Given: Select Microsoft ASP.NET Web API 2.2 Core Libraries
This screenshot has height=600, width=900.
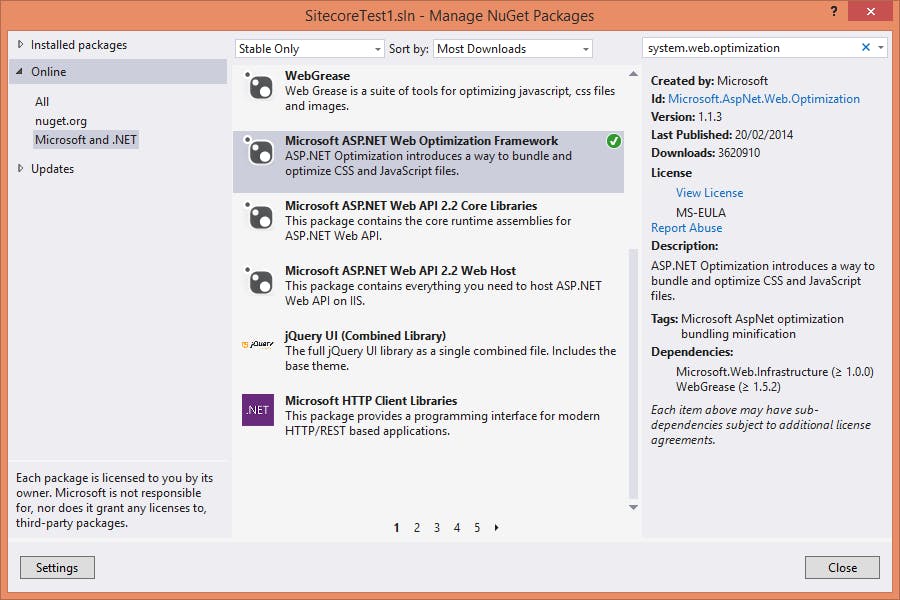Looking at the screenshot, I should coord(411,206).
